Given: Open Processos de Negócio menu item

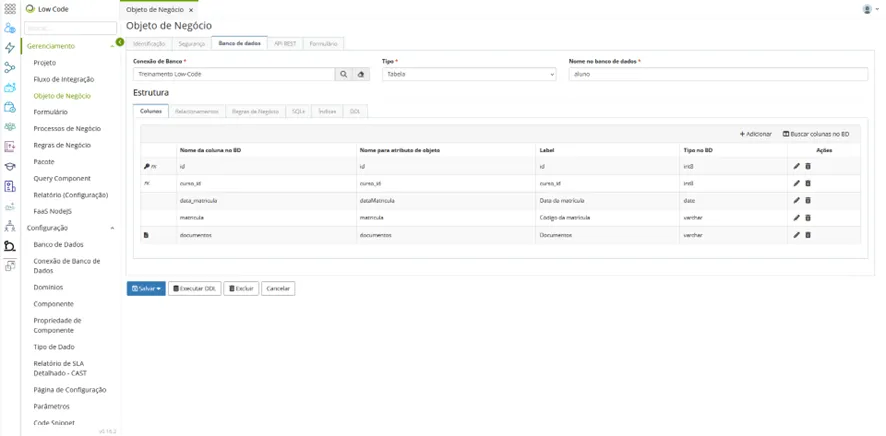Looking at the screenshot, I should 67,129.
